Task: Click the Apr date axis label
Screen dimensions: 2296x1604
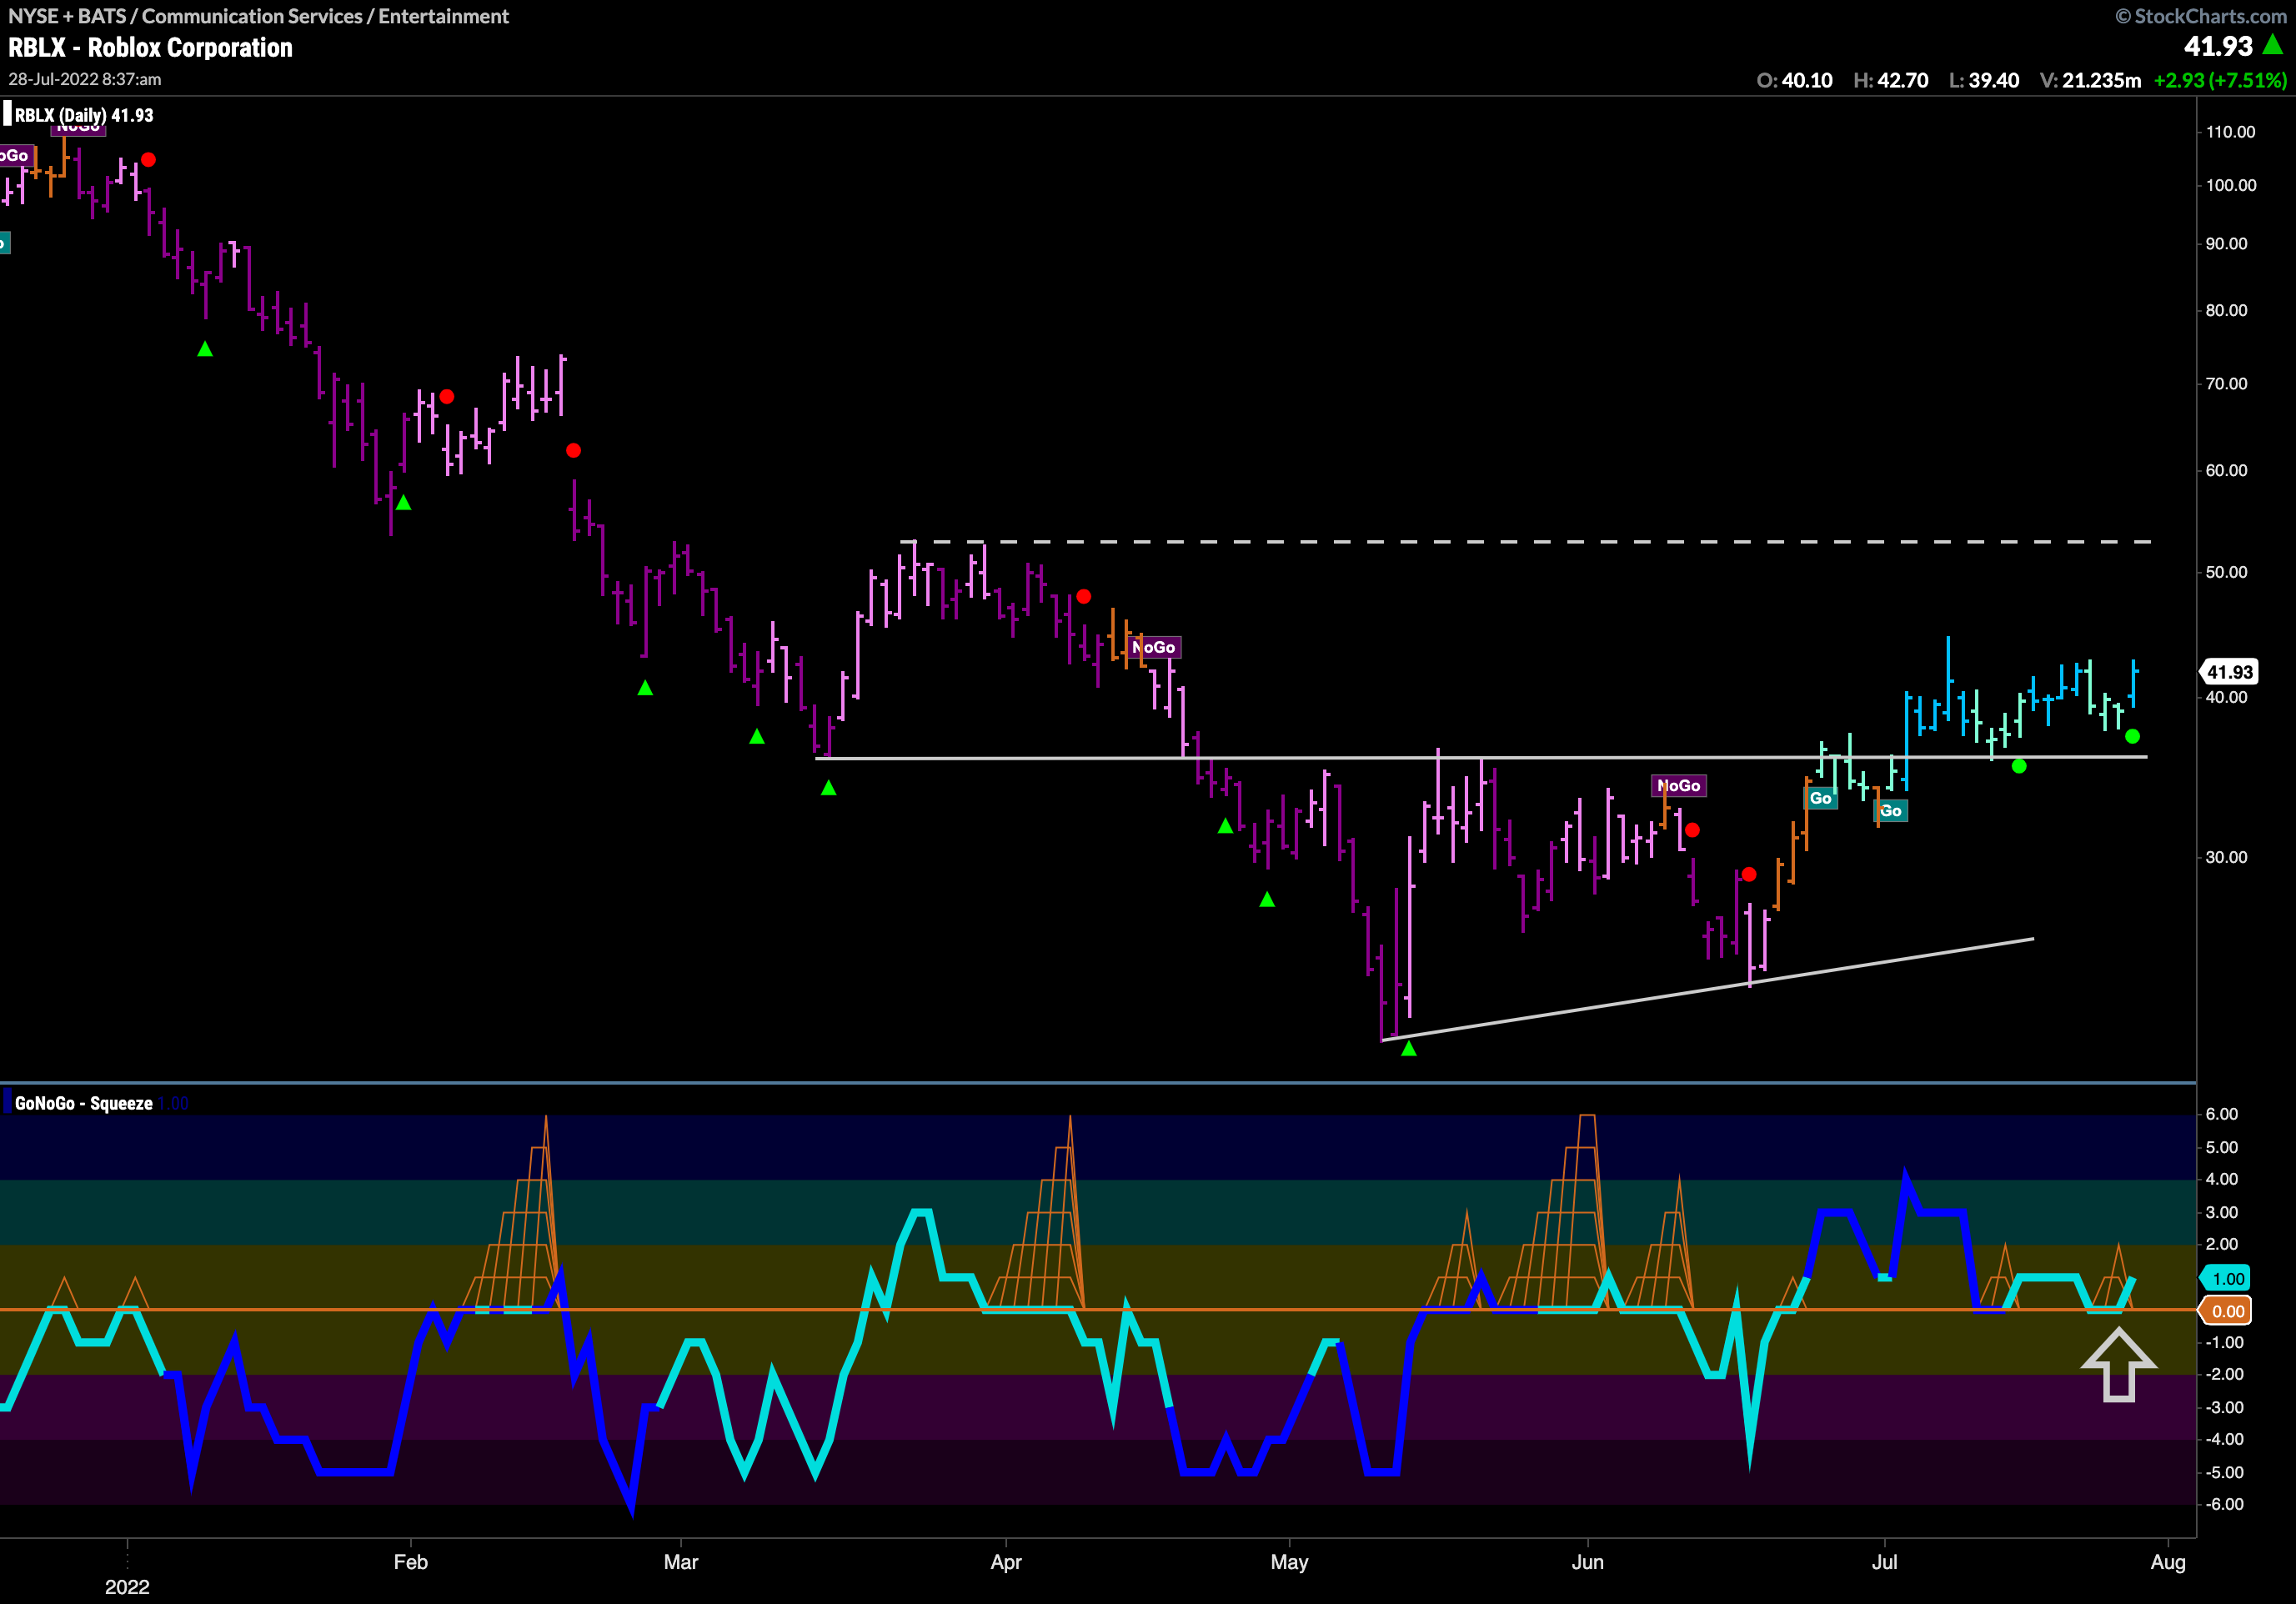Action: 1006,1562
